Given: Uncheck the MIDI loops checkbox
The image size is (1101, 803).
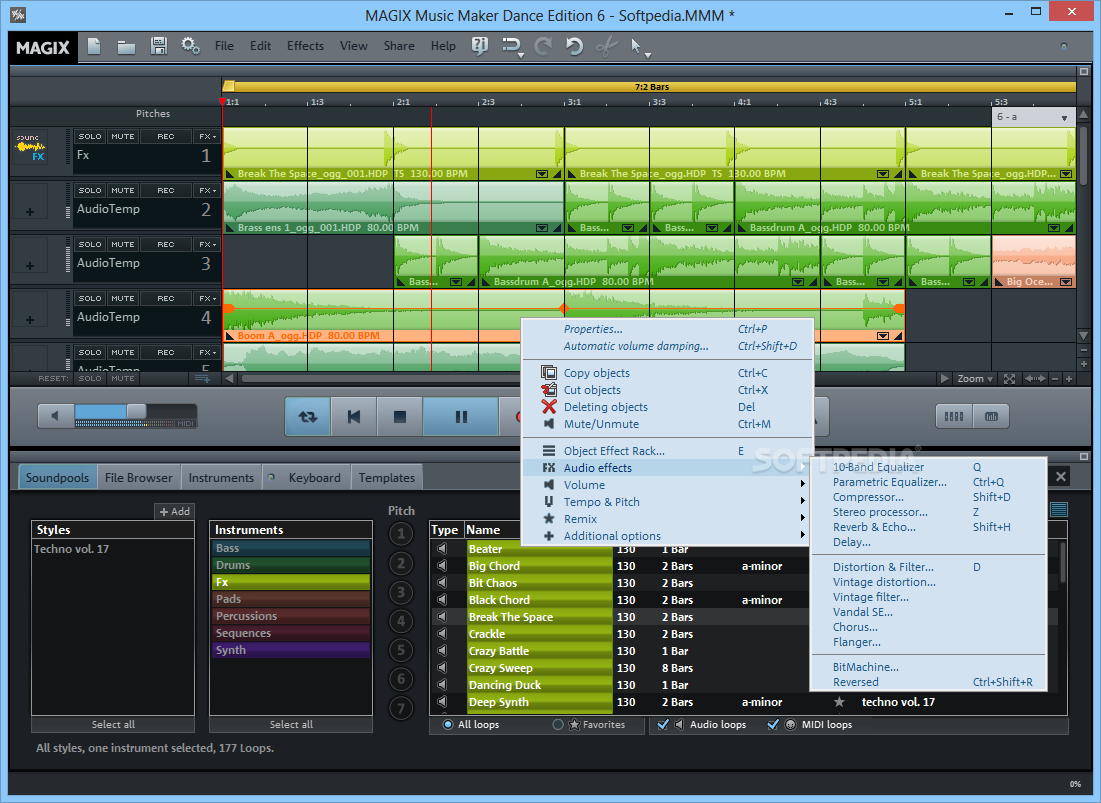Looking at the screenshot, I should [773, 724].
